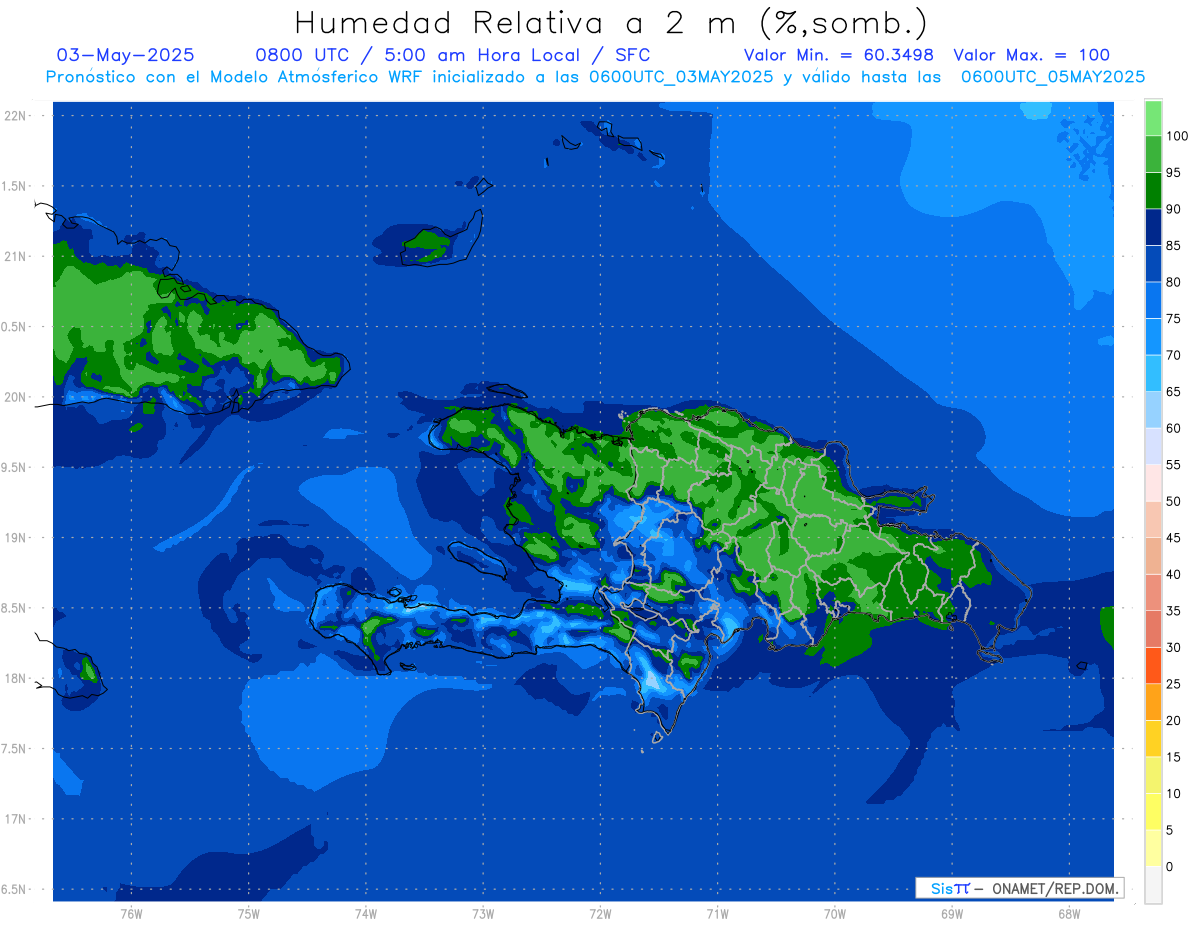This screenshot has height=927, width=1200.
Task: Select the pale yellow swatch between 0 and 5
Action: point(1153,848)
